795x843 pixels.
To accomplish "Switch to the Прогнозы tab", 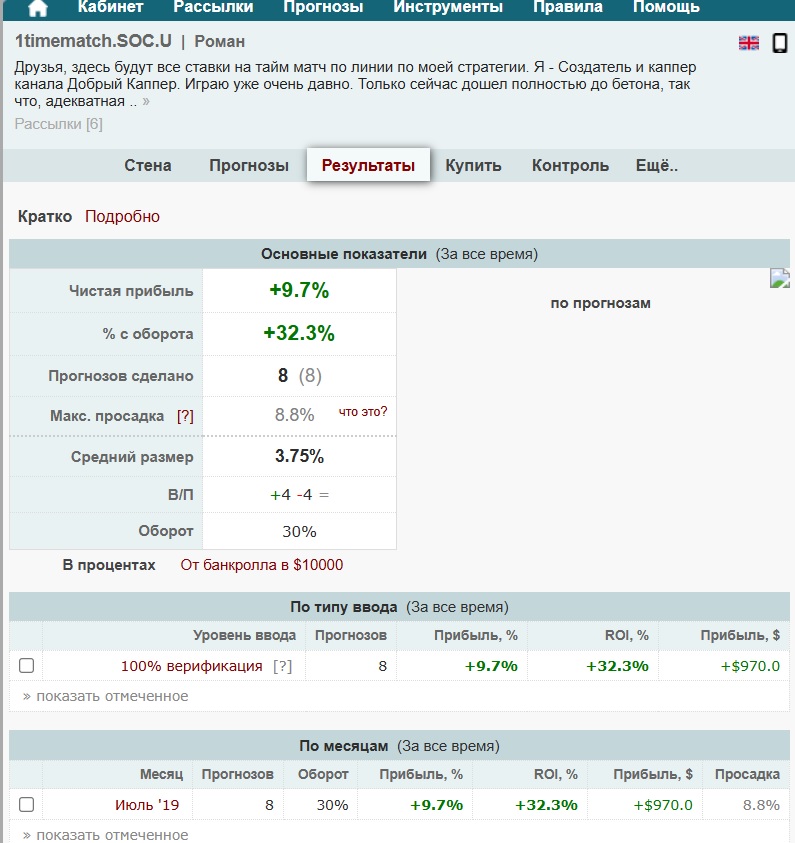I will 249,166.
